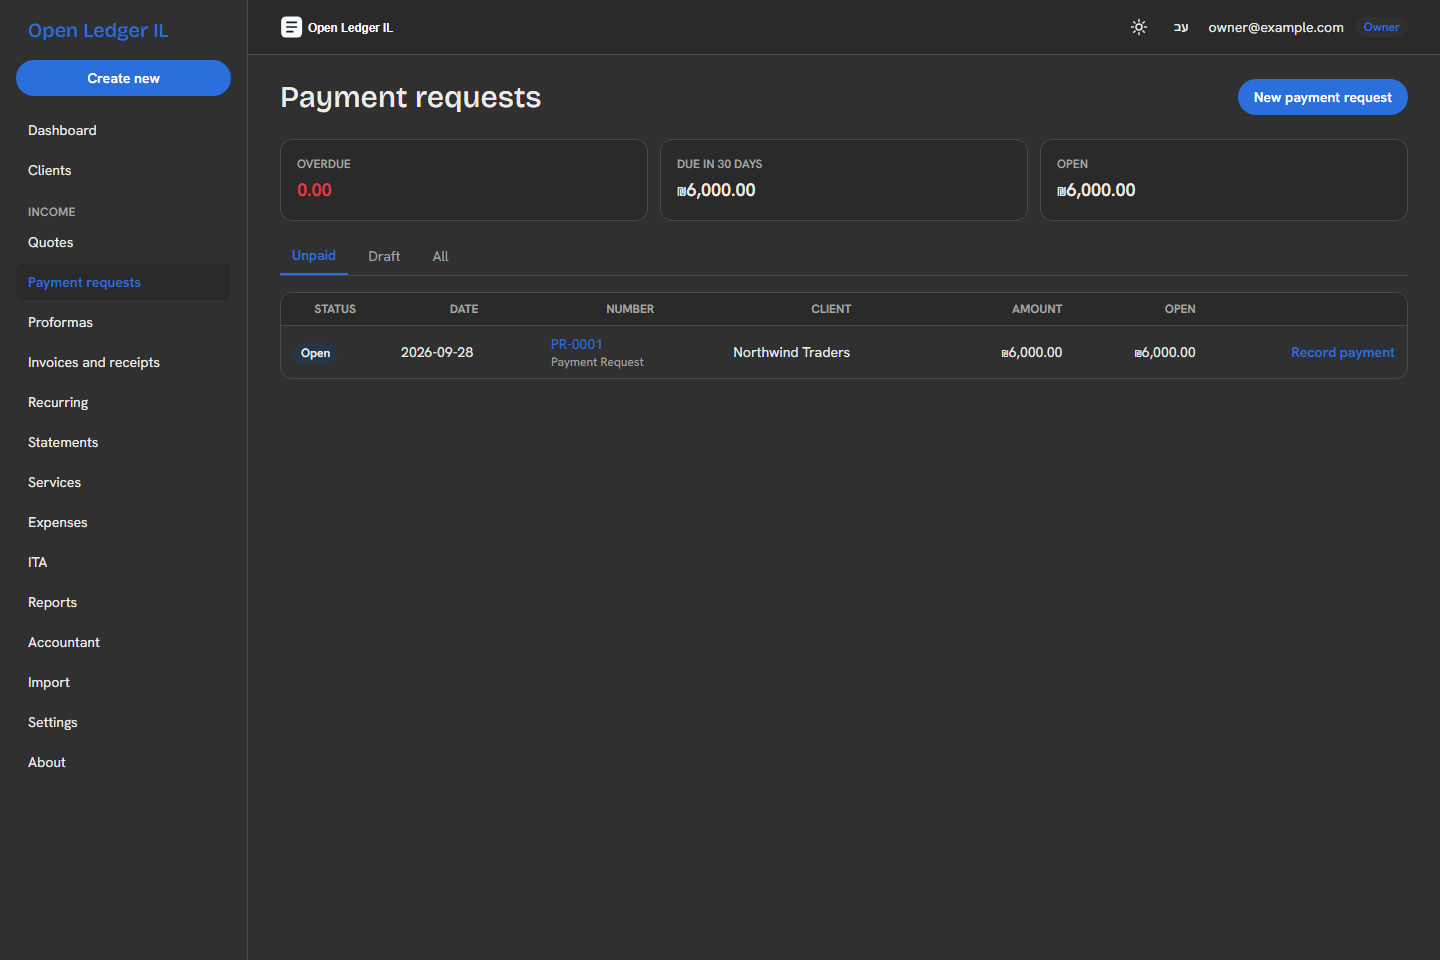Click the AMOUNT column header
Viewport: 1440px width, 960px height.
tap(1037, 309)
